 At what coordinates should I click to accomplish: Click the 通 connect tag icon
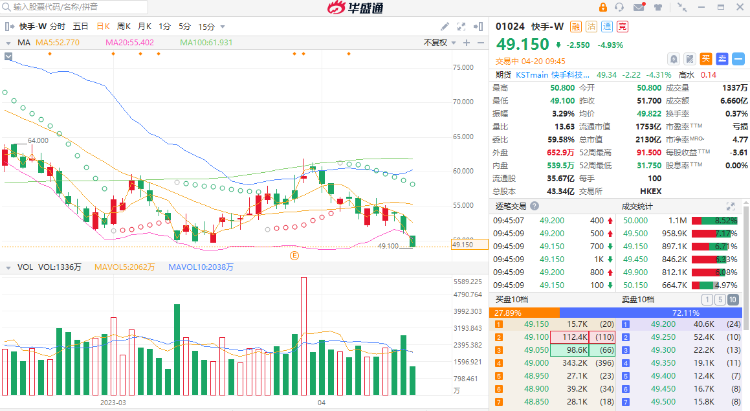(x=607, y=27)
